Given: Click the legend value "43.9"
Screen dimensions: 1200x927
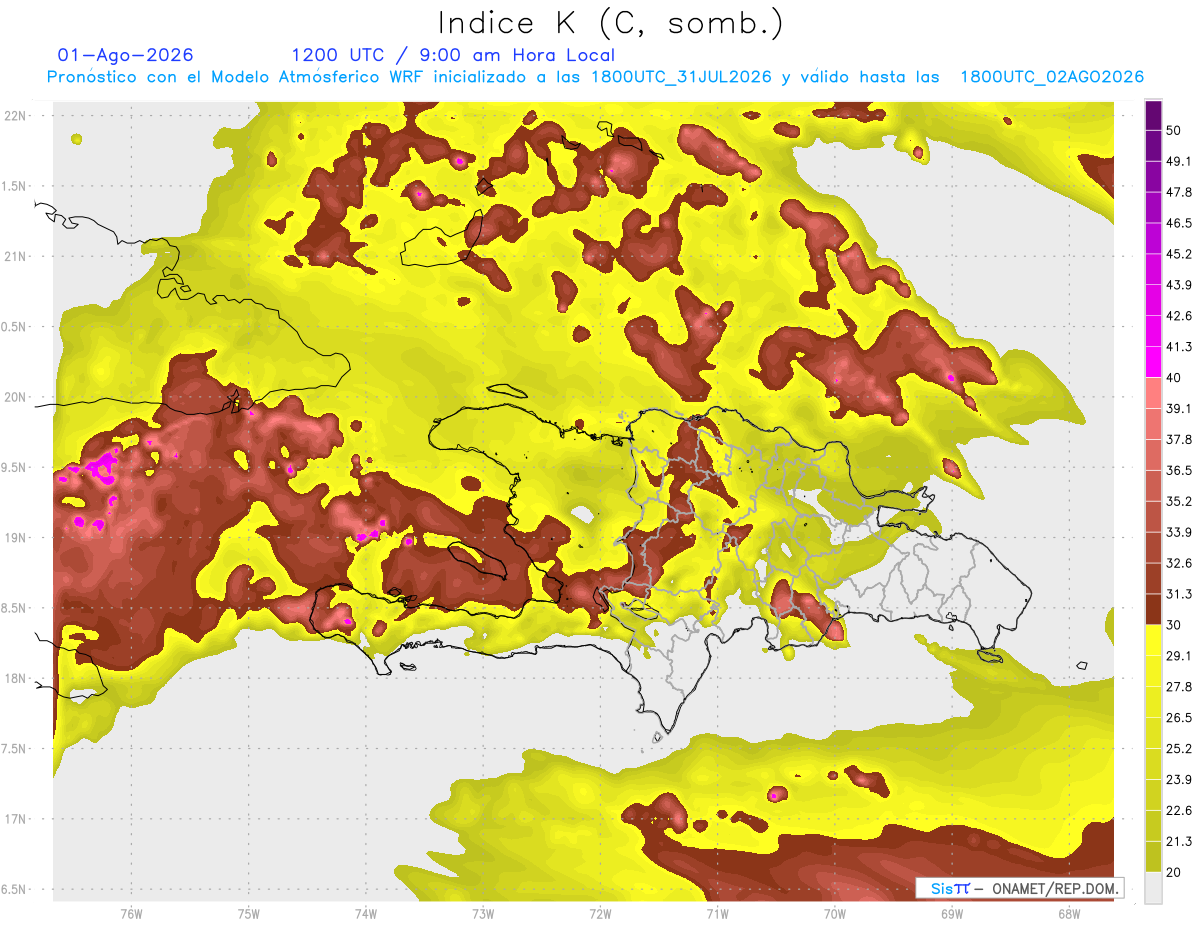Looking at the screenshot, I should point(1179,285).
